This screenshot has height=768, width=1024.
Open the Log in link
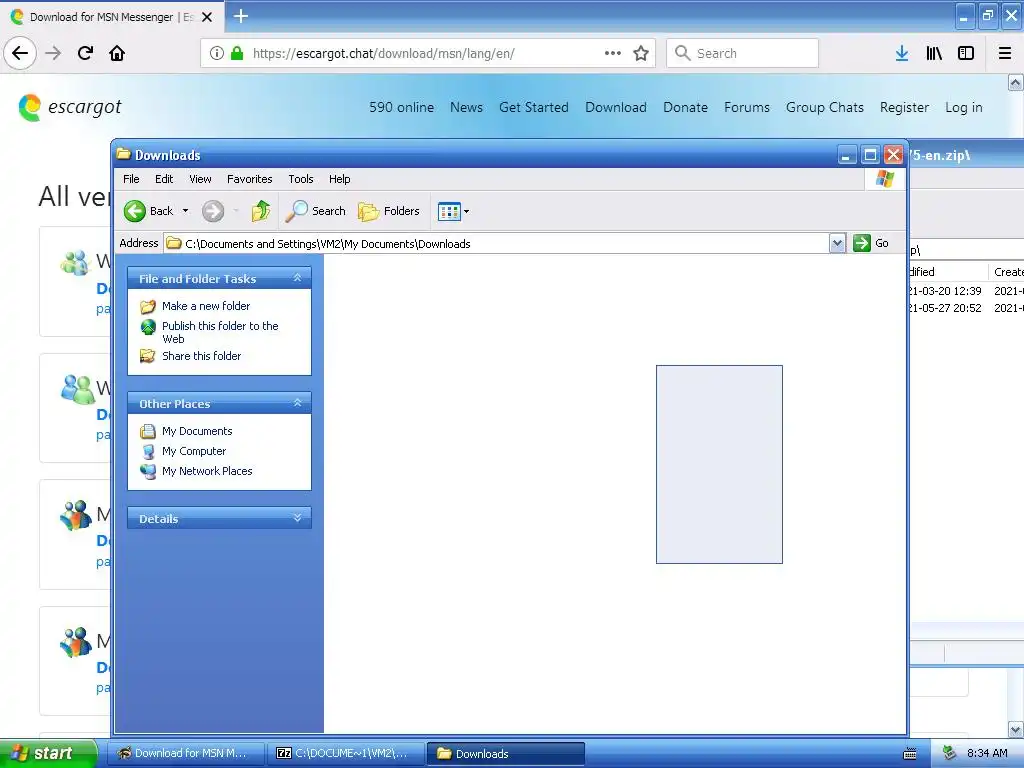point(963,107)
